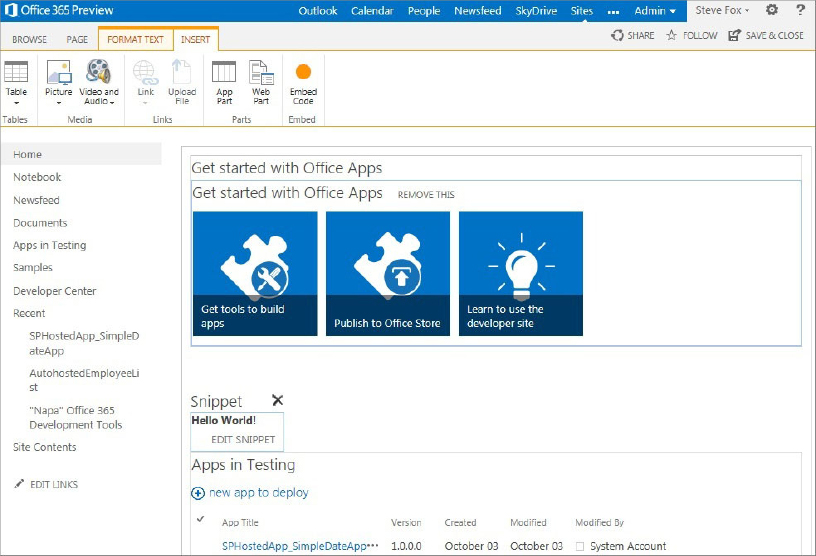Open the recent AutohostedEmployeeList item
Viewport: 816px width, 556px height.
tap(84, 380)
